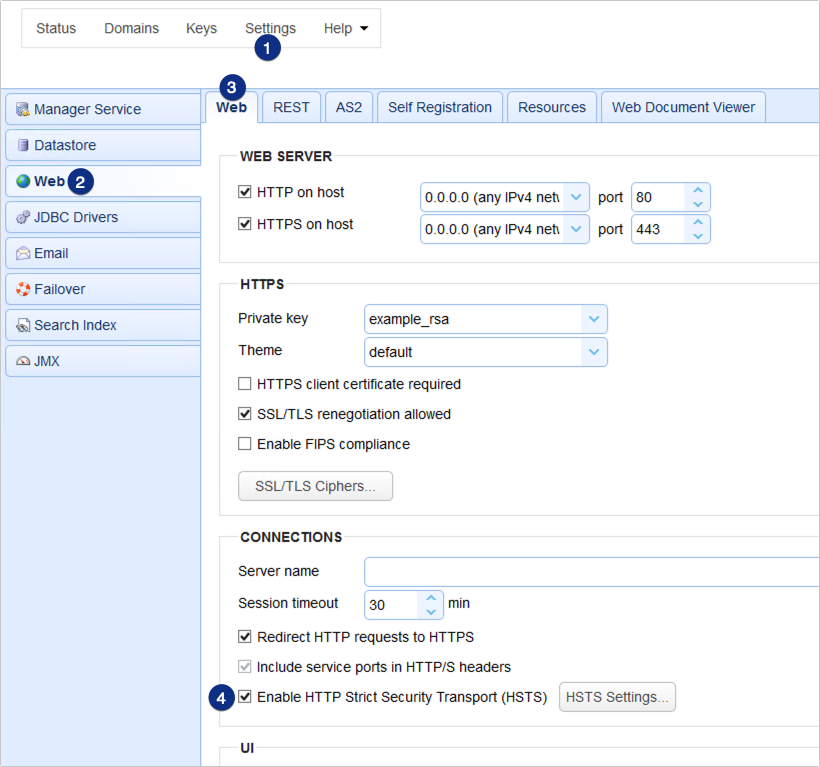Enable FIPS compliance
The width and height of the screenshot is (820, 767).
[245, 445]
